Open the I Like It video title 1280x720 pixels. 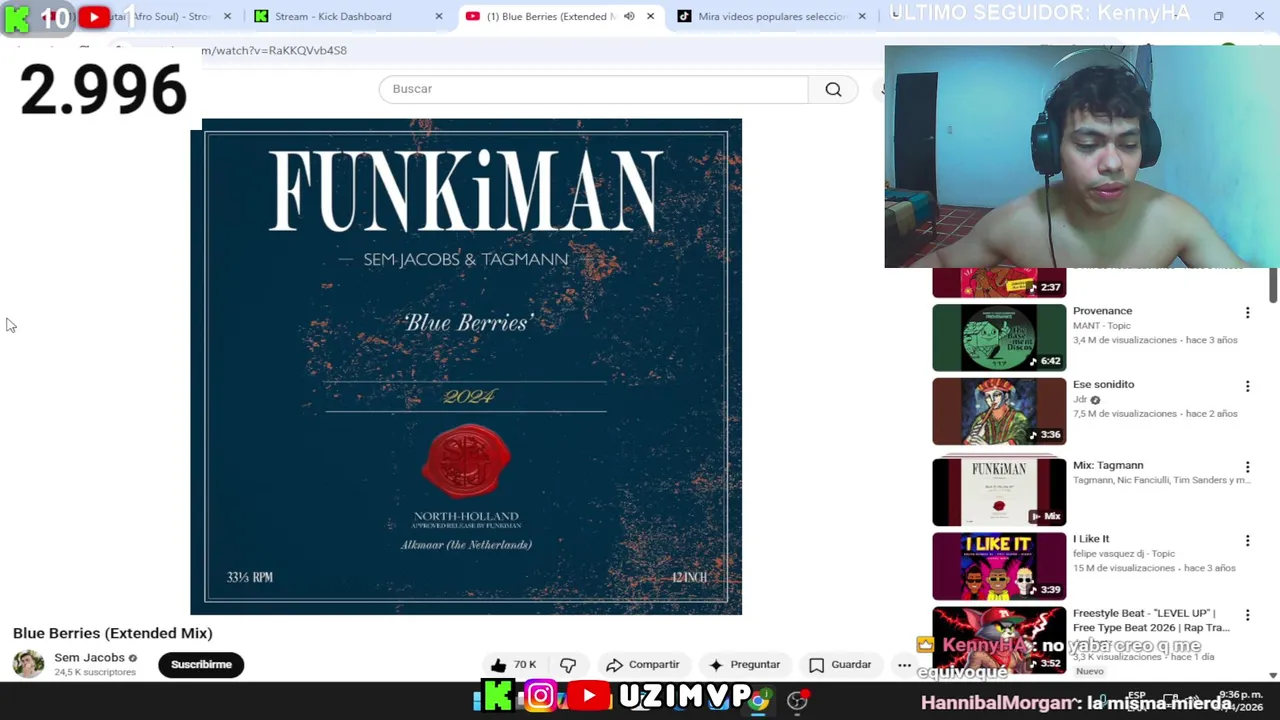pos(1091,539)
